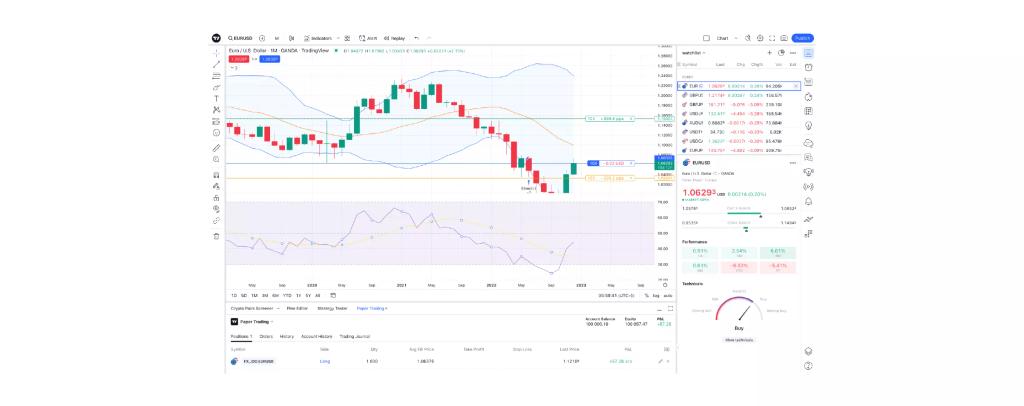The image size is (1024, 406).
Task: Select the patterns tool
Action: click(216, 110)
